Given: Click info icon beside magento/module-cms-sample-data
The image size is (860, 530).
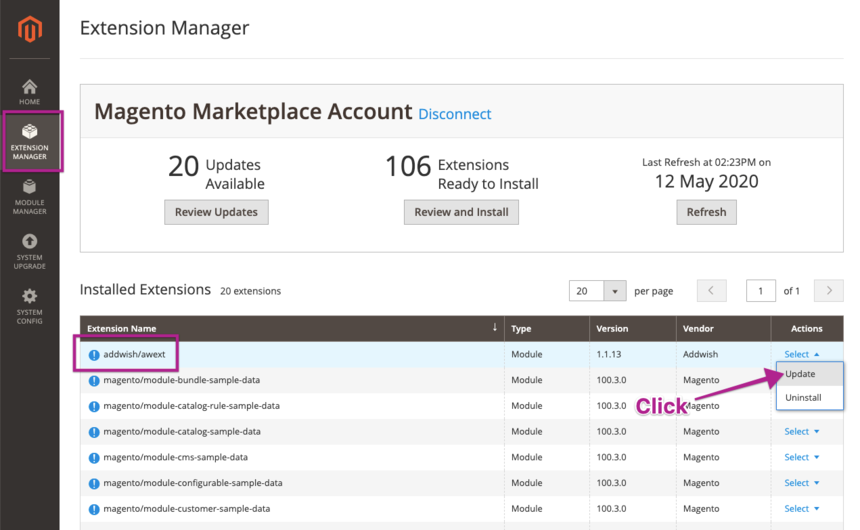Looking at the screenshot, I should tap(94, 457).
